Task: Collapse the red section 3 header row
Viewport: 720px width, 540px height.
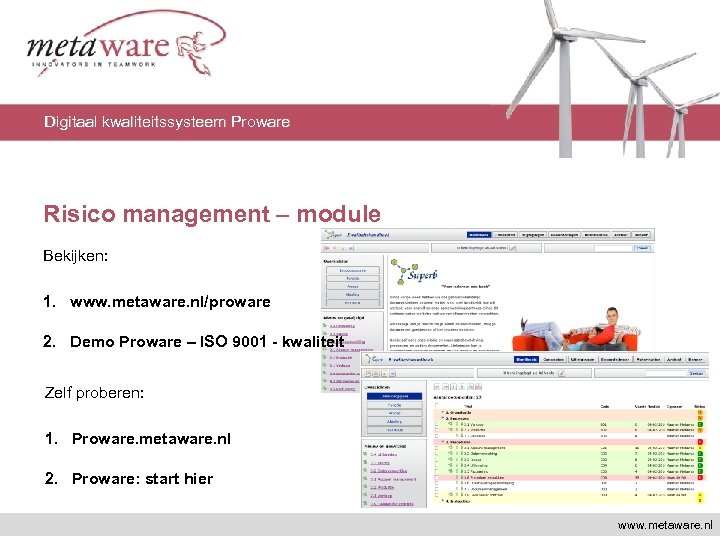Action: [x=443, y=442]
